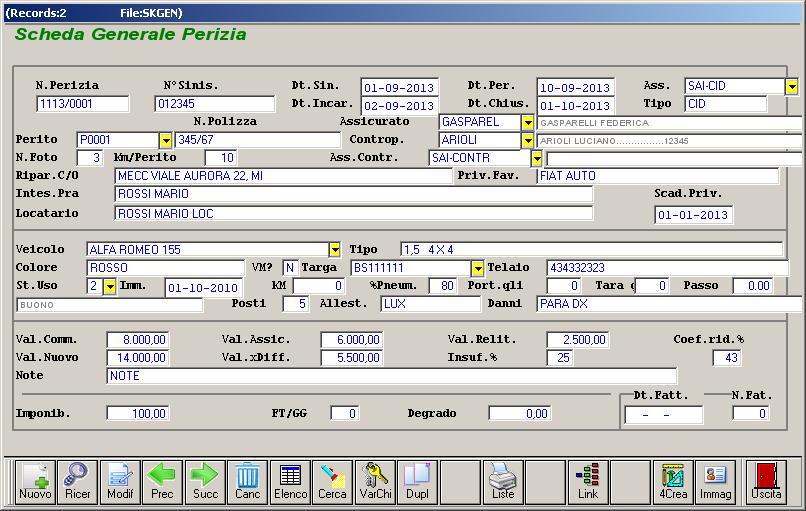Click the Val.xDiff. field 5.500,00
Viewport: 806px width, 511px height.
coord(352,358)
